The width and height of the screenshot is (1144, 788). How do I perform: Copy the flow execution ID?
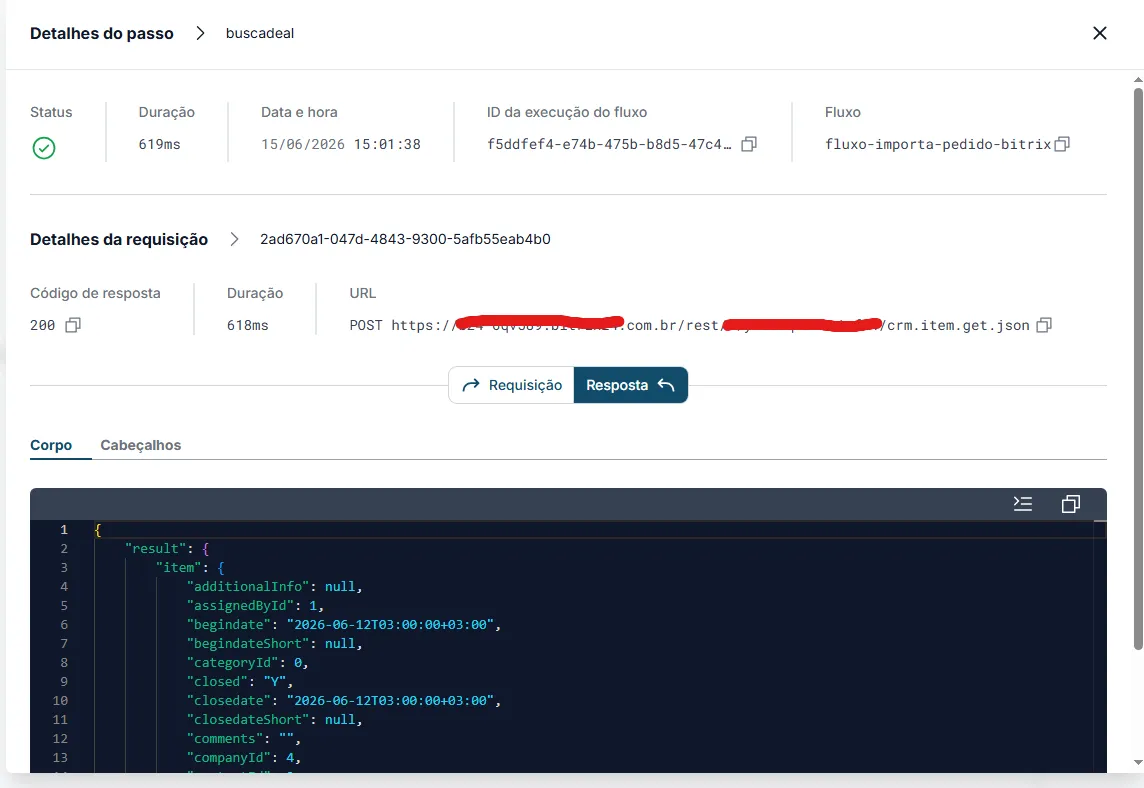(x=749, y=144)
